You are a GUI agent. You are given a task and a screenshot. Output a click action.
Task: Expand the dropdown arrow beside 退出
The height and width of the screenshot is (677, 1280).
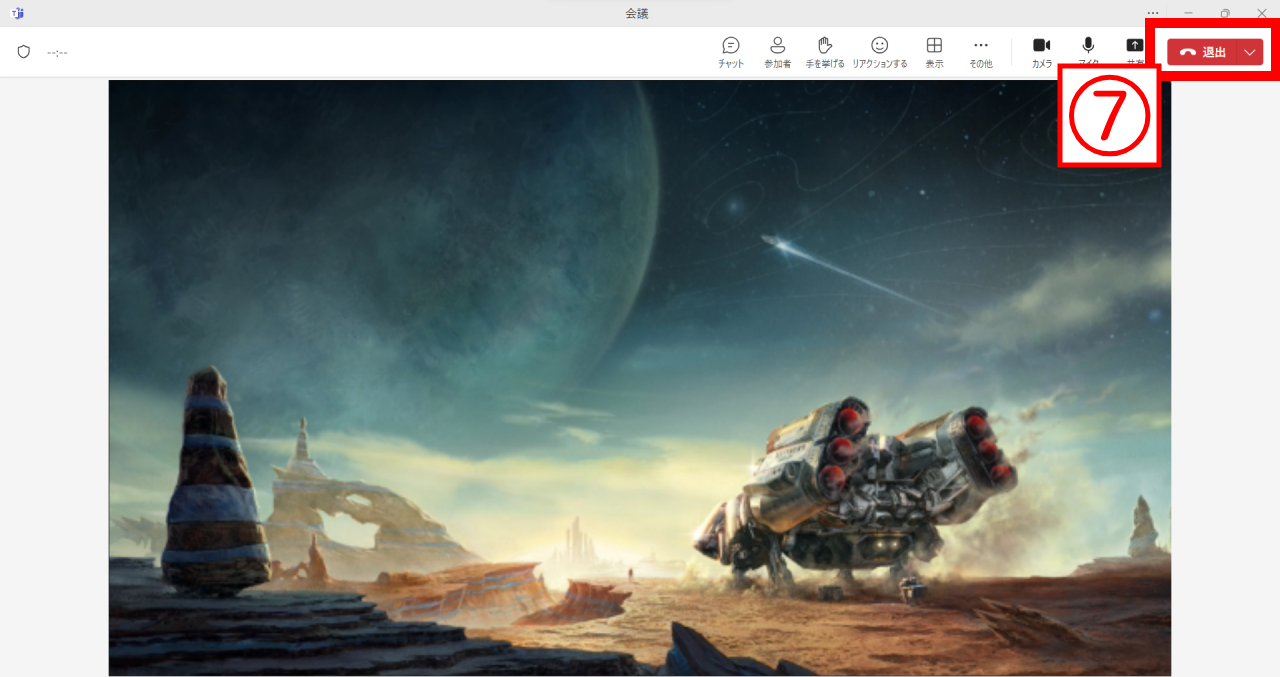coord(1250,52)
